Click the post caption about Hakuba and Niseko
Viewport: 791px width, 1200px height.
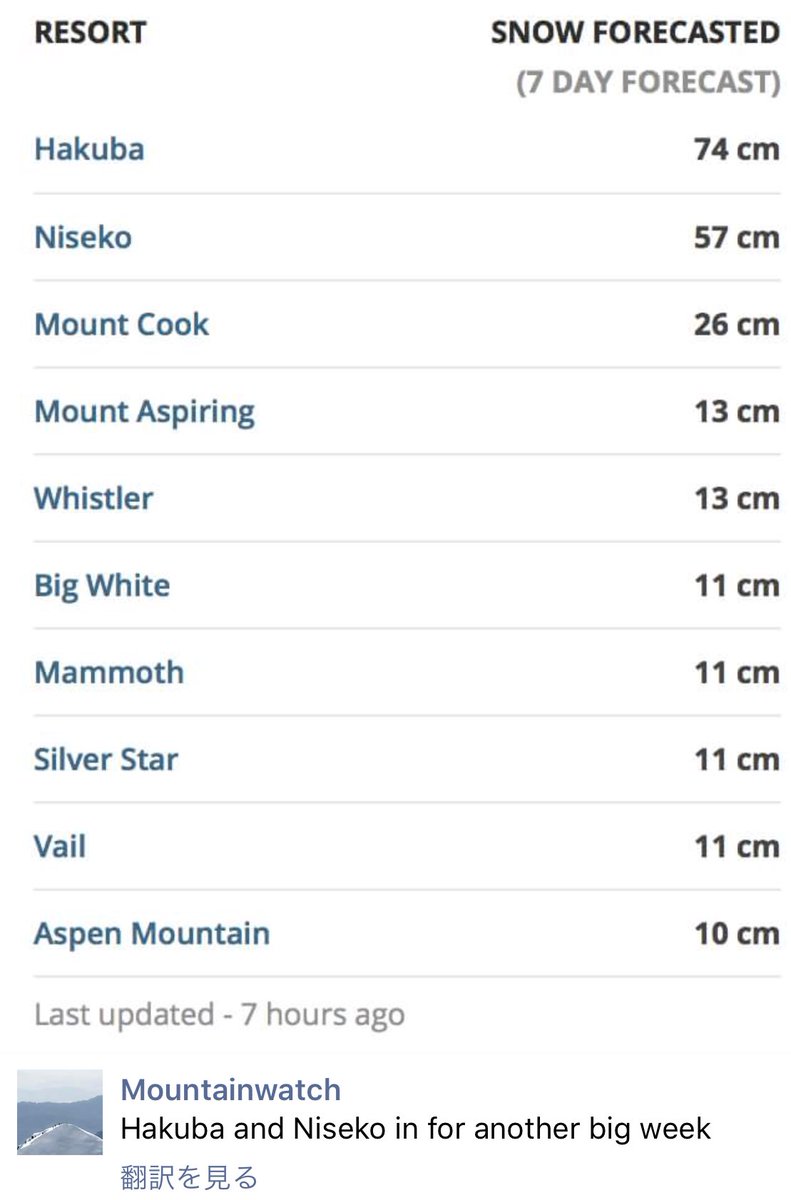[415, 1130]
